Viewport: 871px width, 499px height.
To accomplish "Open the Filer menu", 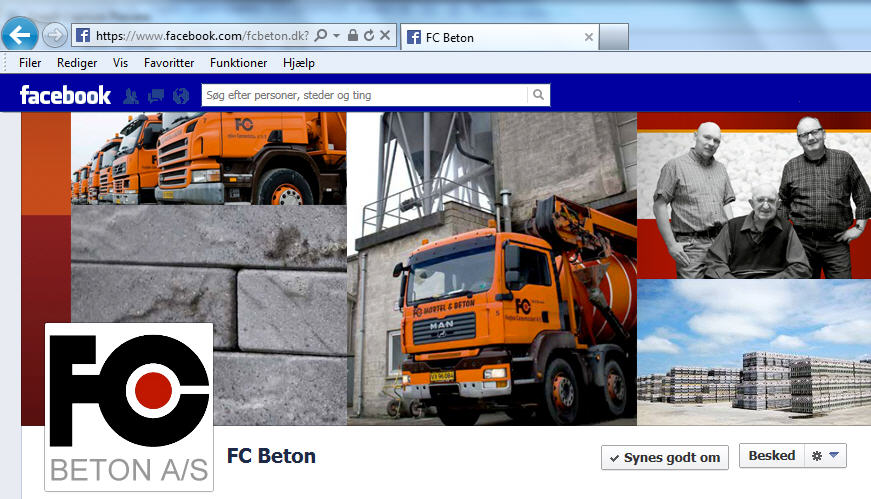I will (30, 63).
